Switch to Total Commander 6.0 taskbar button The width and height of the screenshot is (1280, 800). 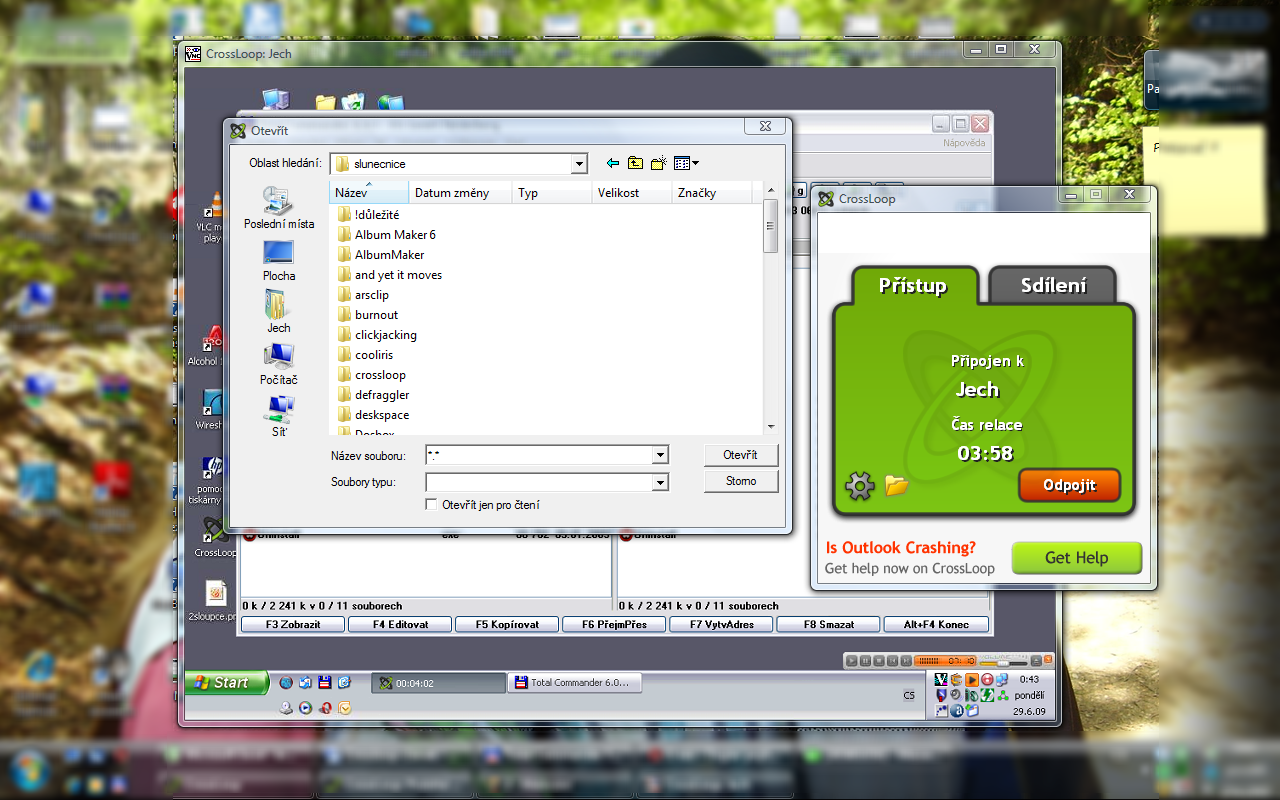tap(573, 683)
